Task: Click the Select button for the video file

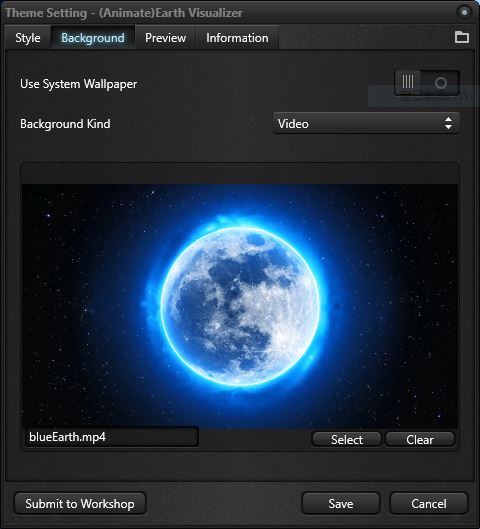Action: click(x=347, y=439)
